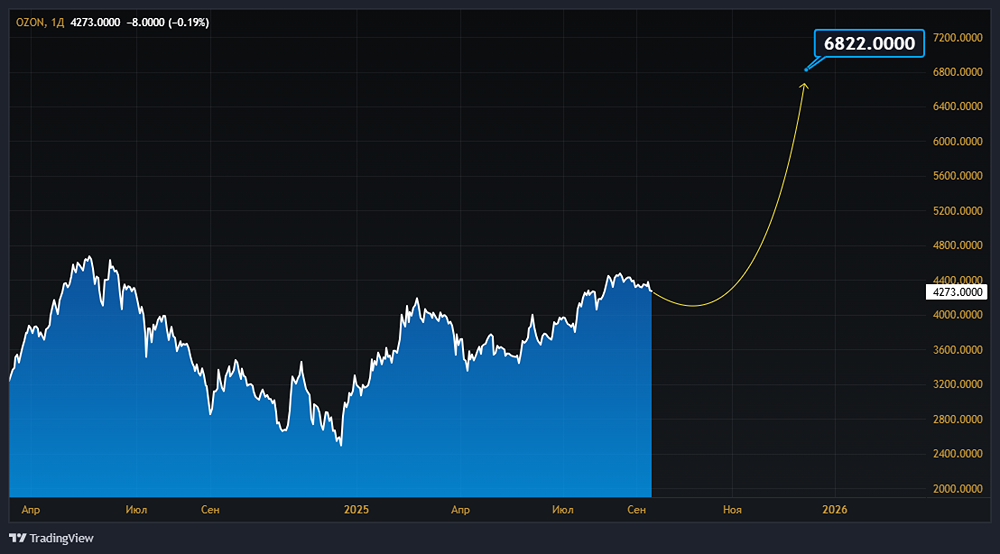The height and width of the screenshot is (554, 1000).
Task: Click the 4273.0000 current price tag on axis
Action: [x=957, y=292]
